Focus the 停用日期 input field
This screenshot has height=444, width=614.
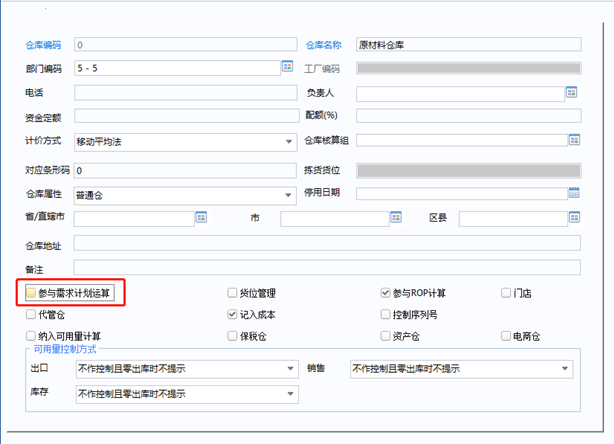pos(462,193)
